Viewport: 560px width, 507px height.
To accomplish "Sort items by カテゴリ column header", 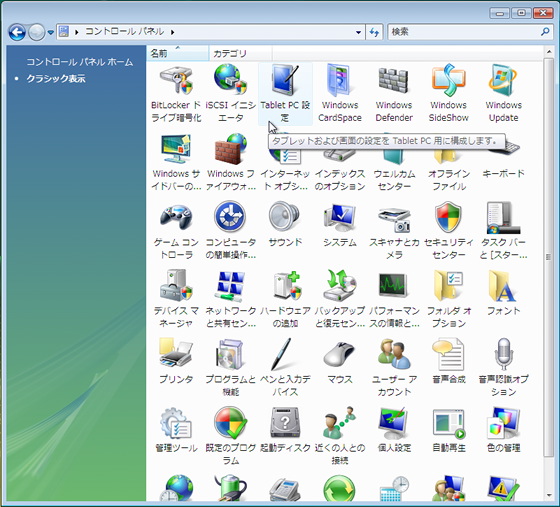I will (x=240, y=54).
